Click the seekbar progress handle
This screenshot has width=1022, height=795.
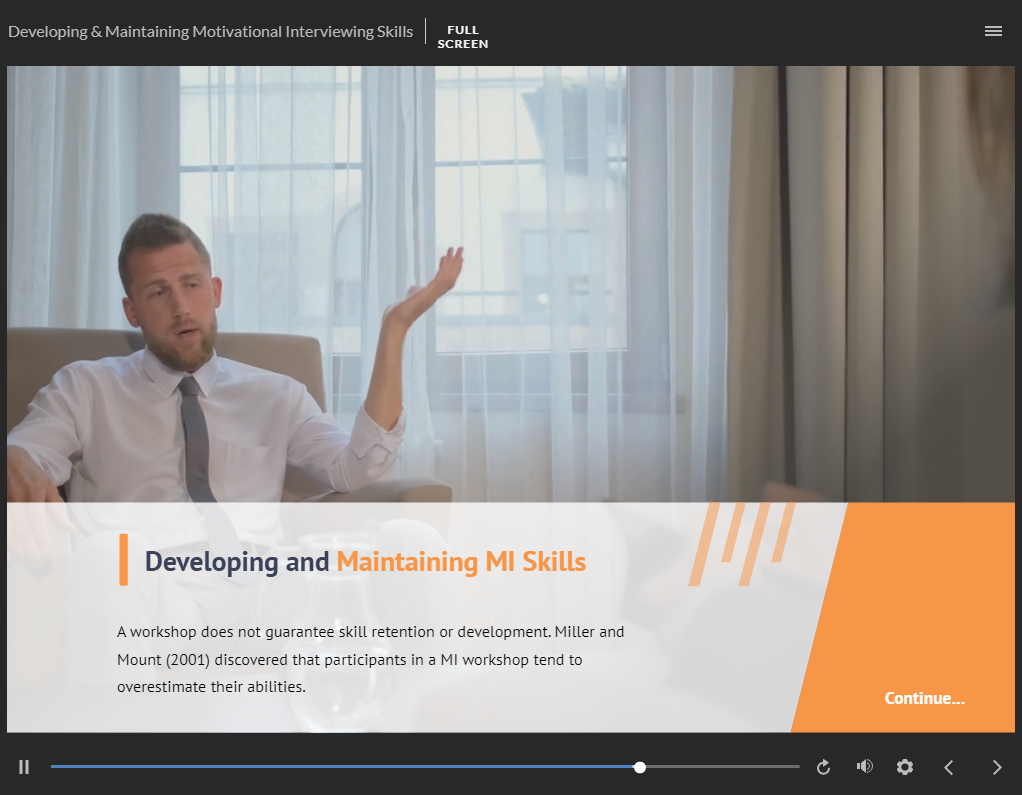[640, 768]
